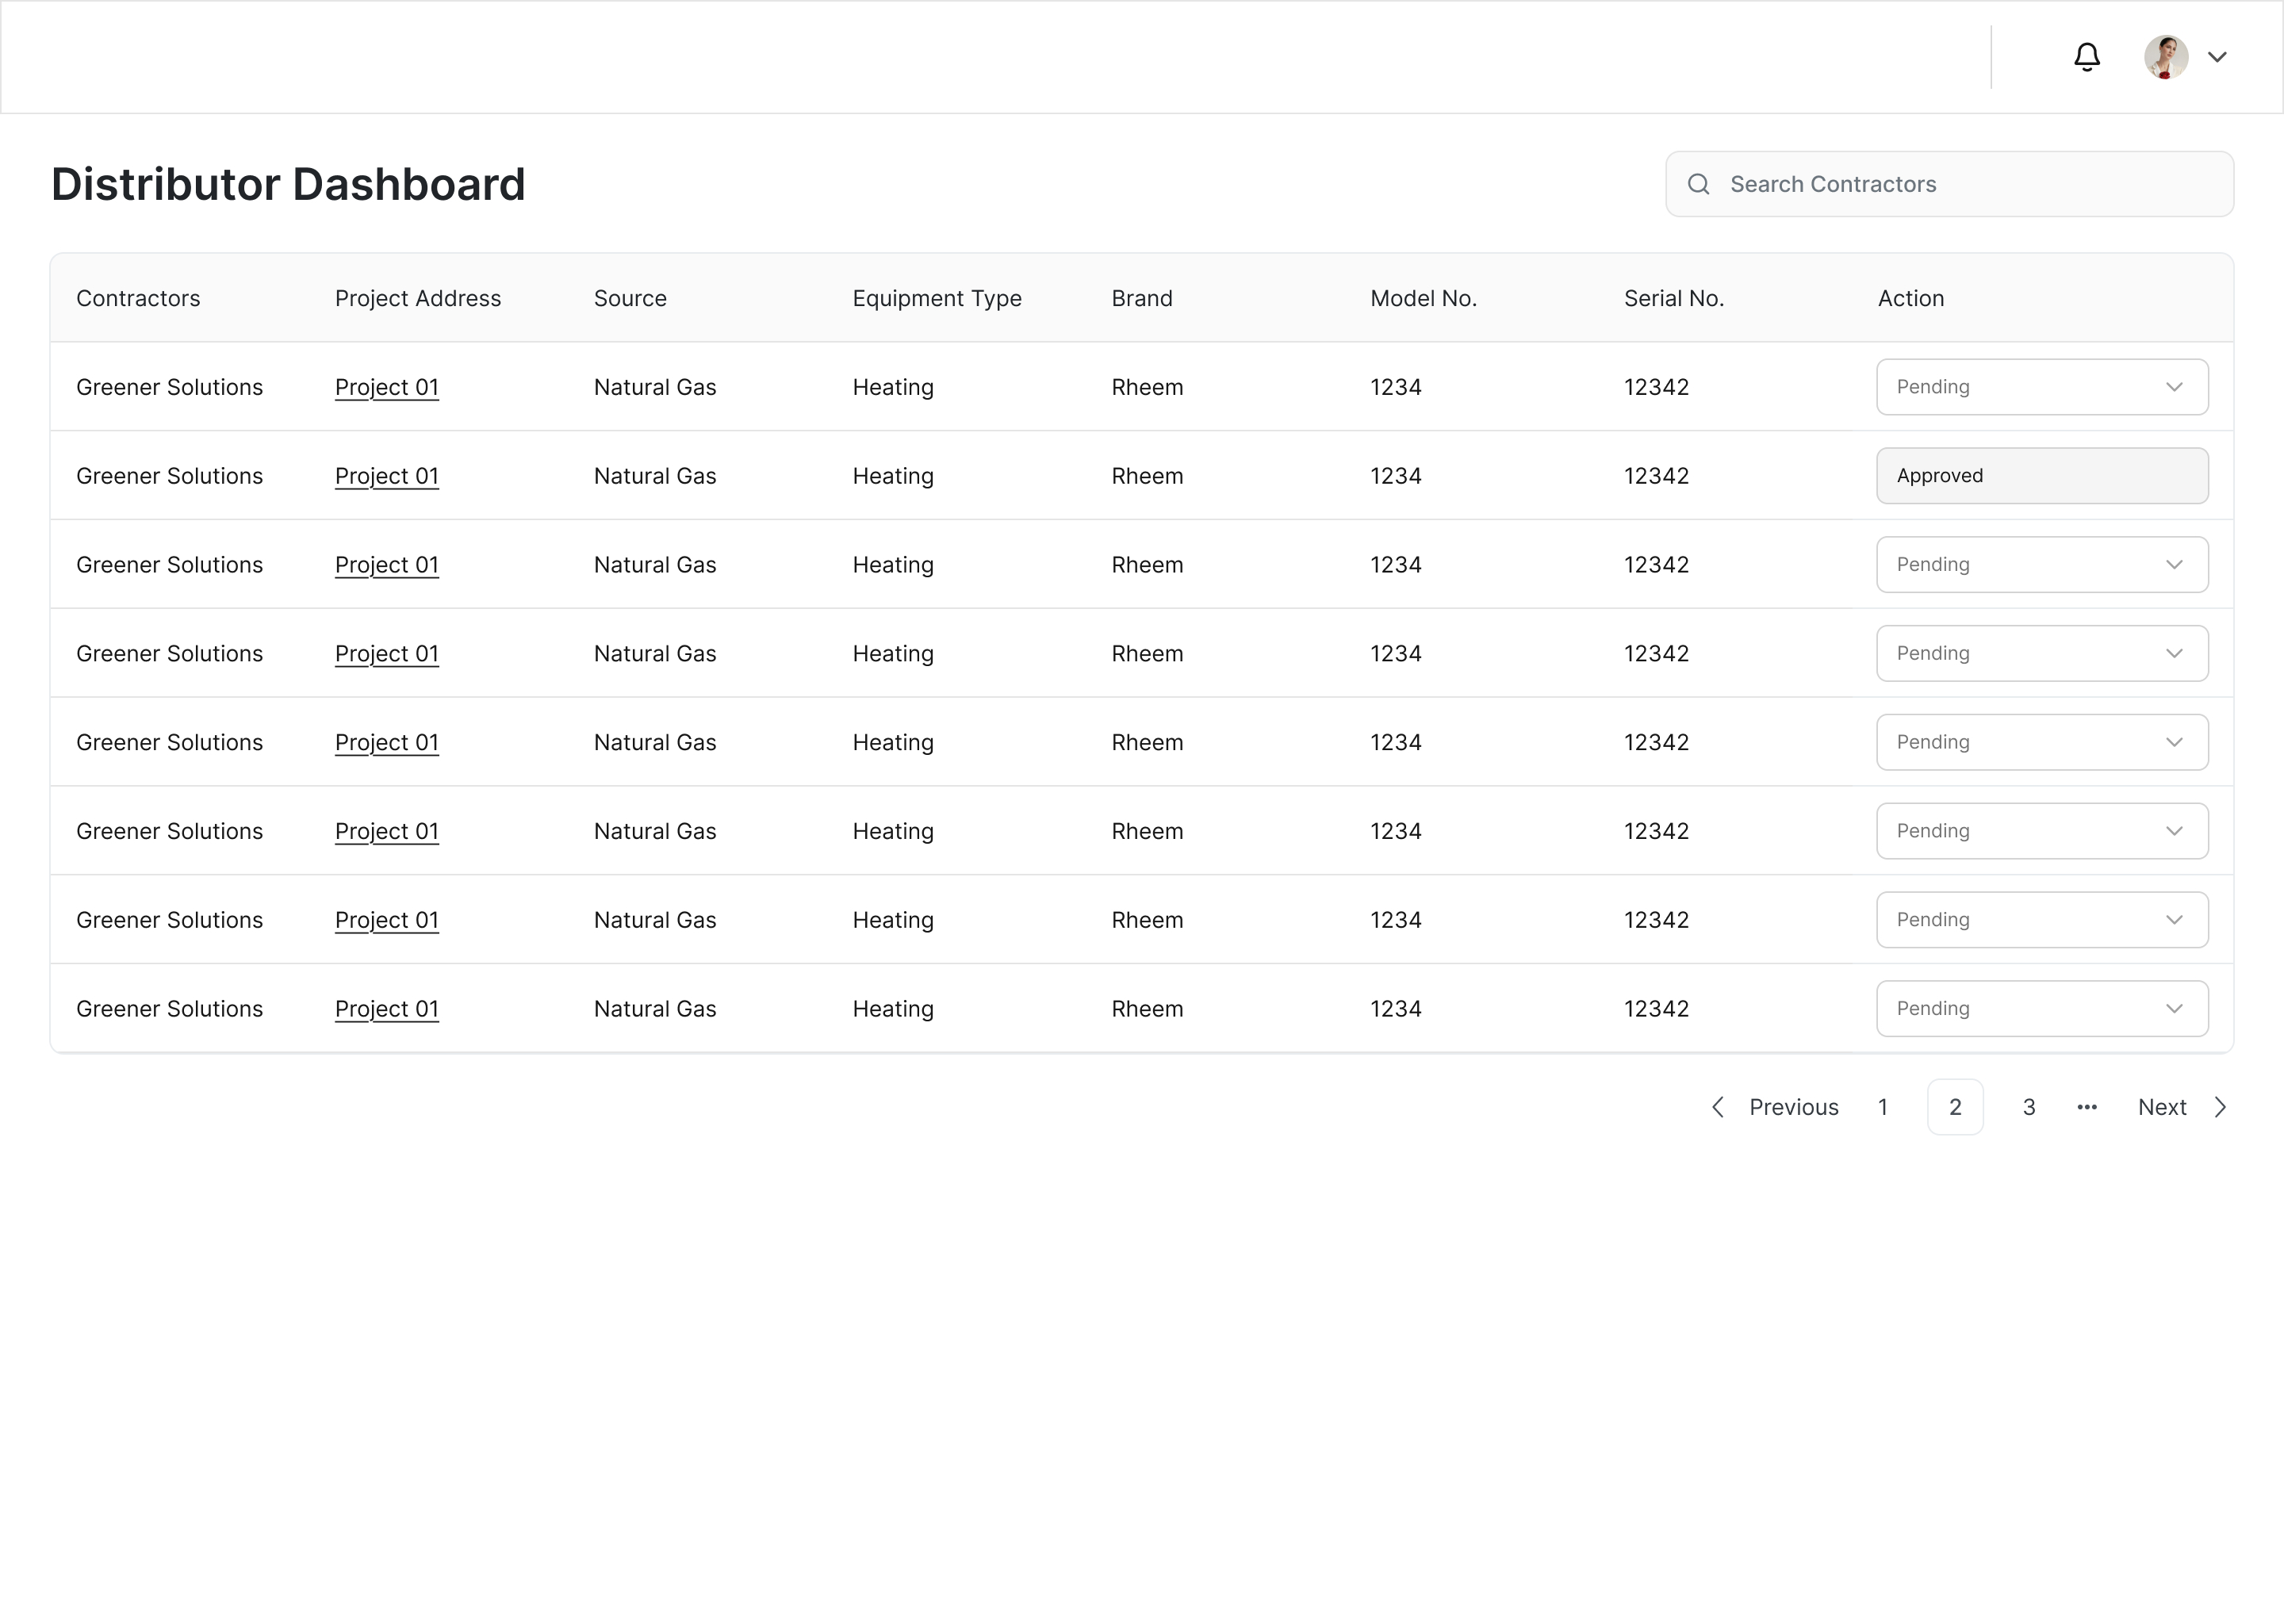Click the search magnifier icon
The height and width of the screenshot is (1624, 2284).
pos(1698,184)
